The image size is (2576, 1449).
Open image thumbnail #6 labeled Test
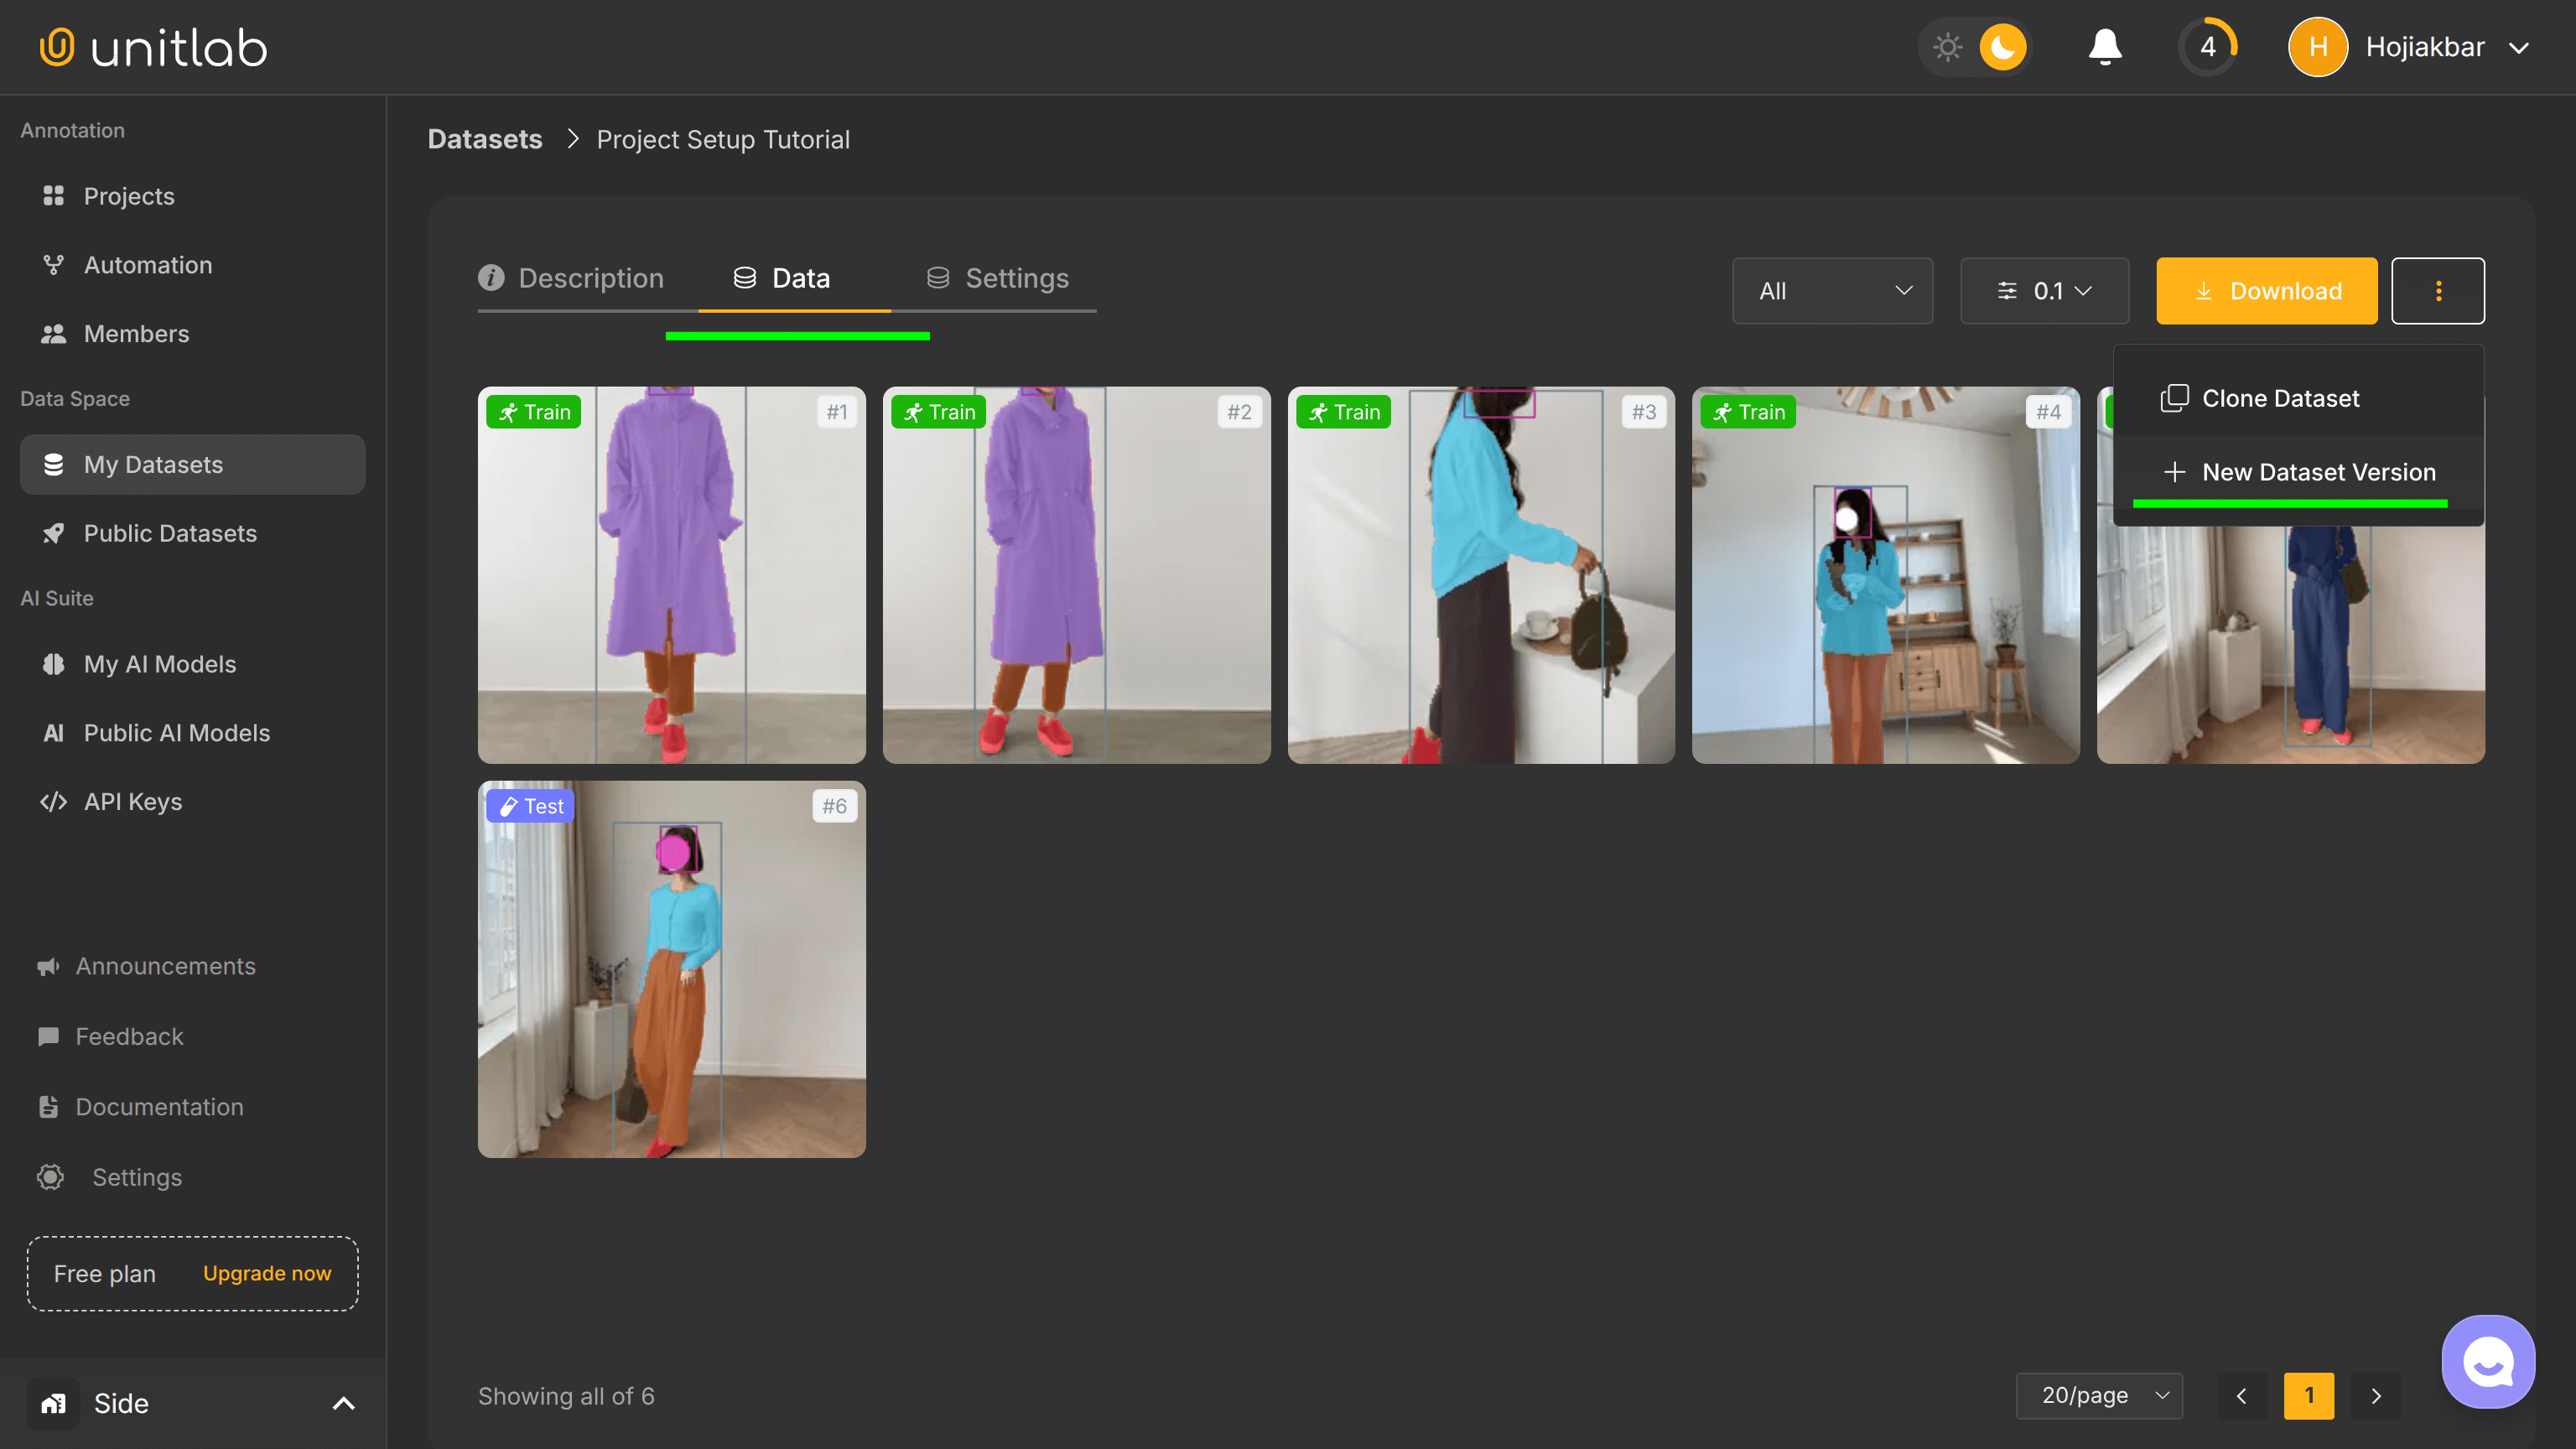[x=671, y=970]
